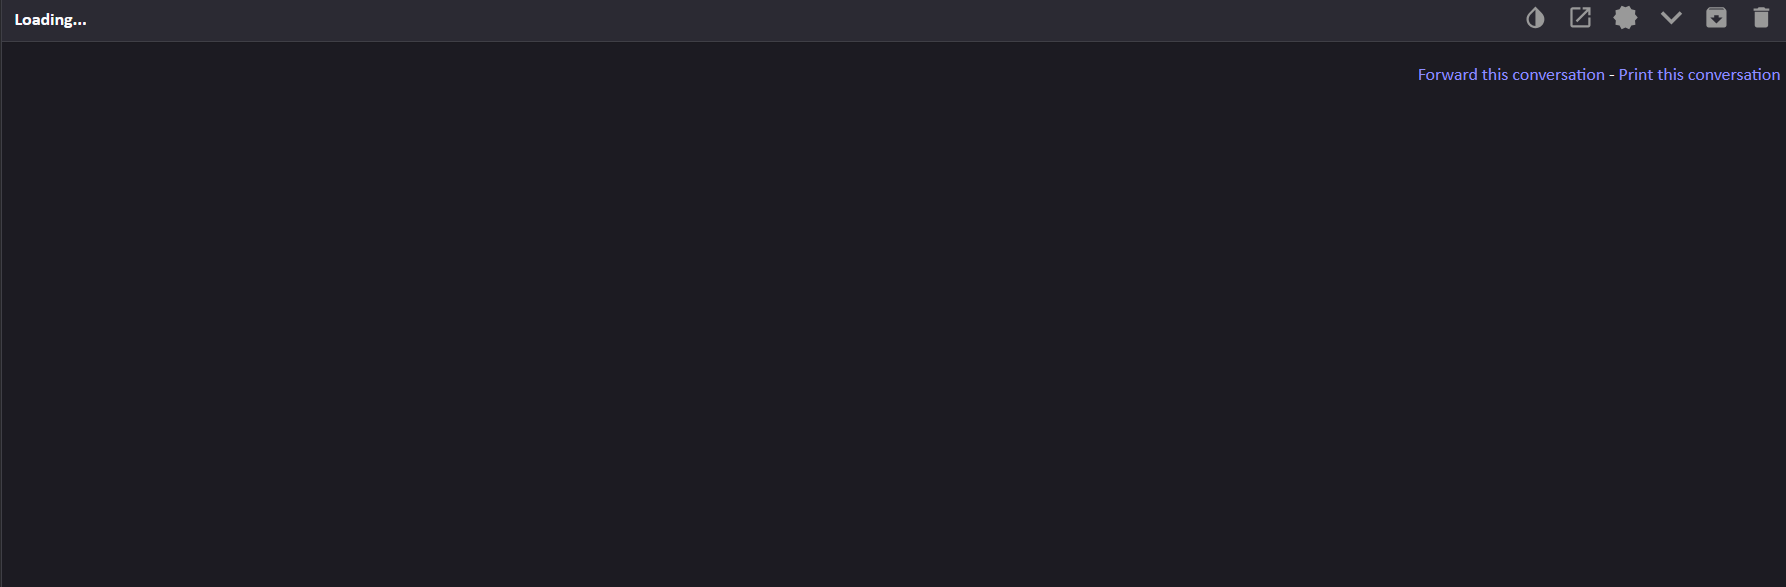Click the jagged seal badge icon

tap(1626, 18)
